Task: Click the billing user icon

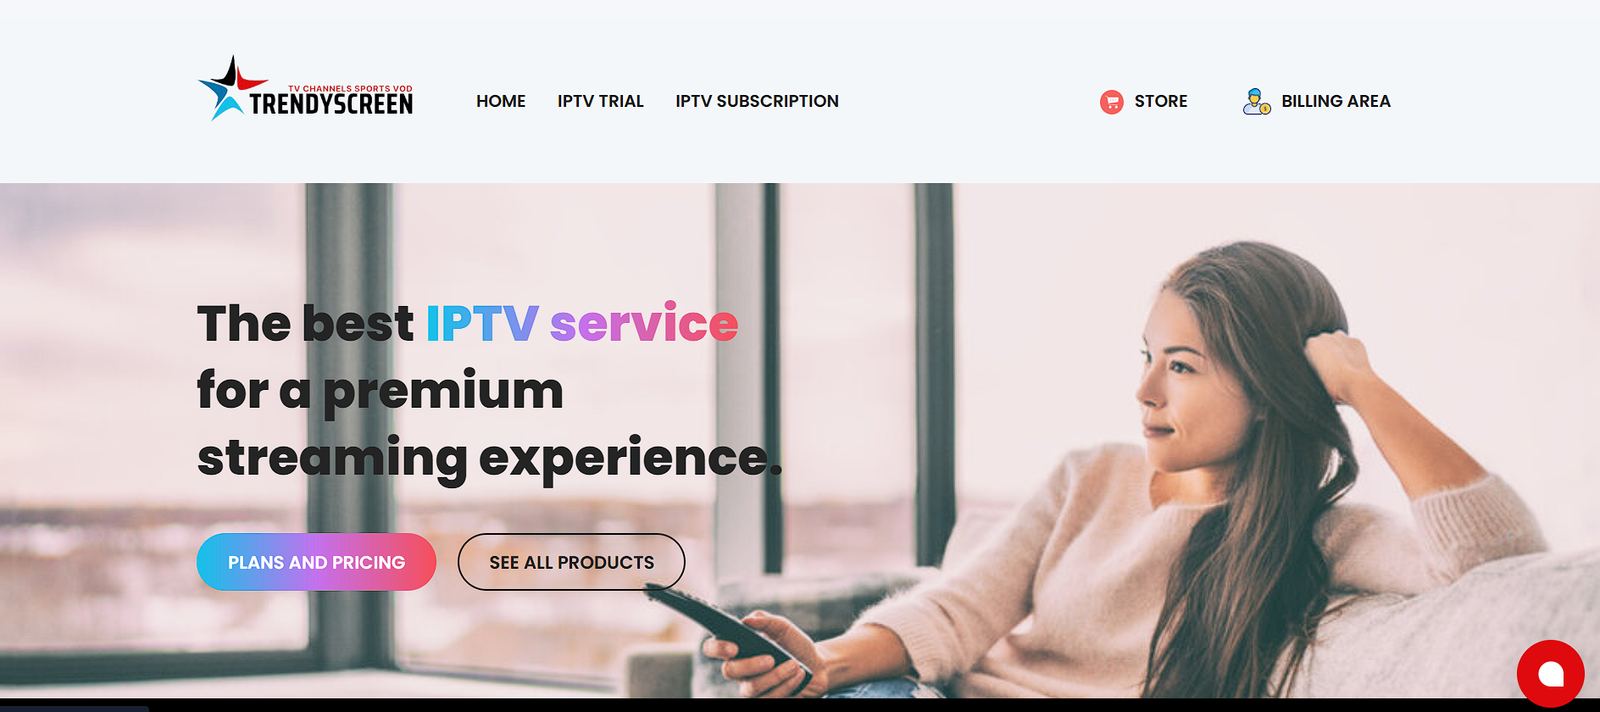Action: click(1256, 101)
